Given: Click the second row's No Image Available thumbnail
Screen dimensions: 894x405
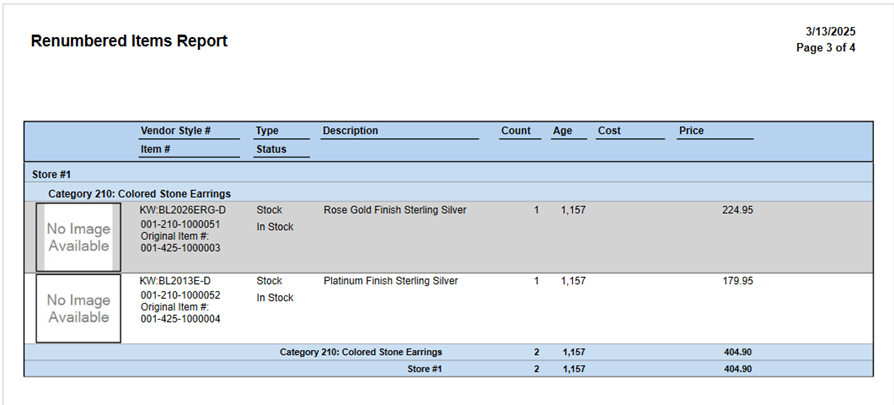Looking at the screenshot, I should click(x=78, y=308).
